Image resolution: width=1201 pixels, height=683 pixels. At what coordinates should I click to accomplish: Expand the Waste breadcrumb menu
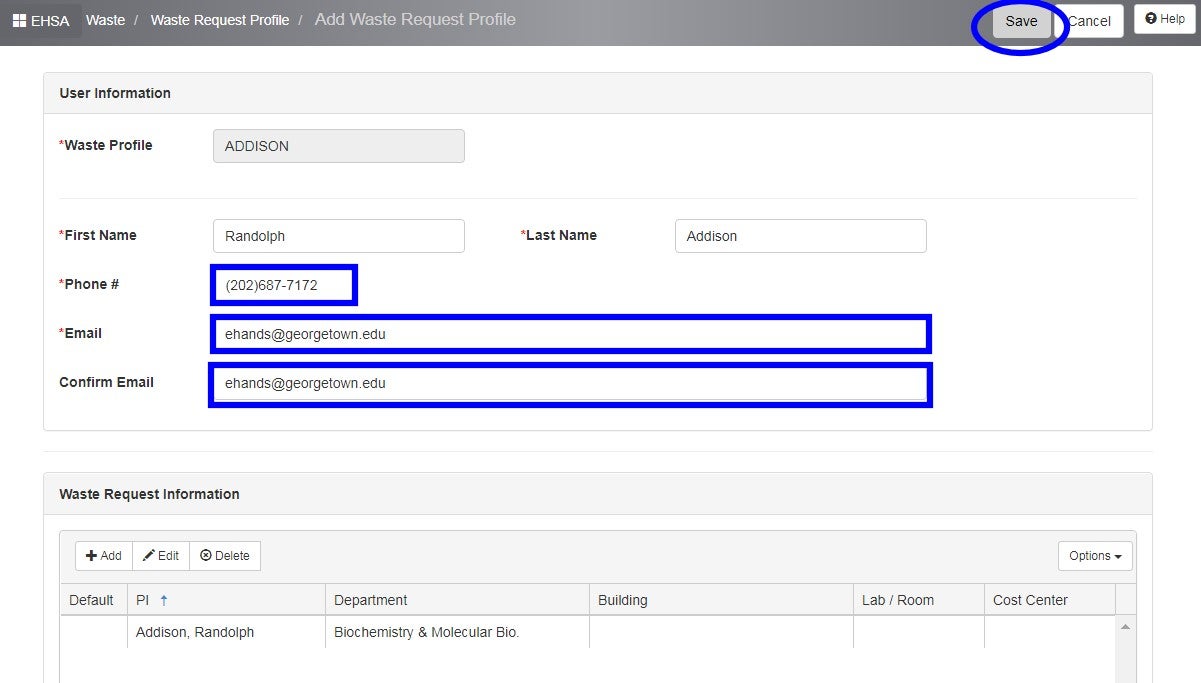click(x=105, y=20)
